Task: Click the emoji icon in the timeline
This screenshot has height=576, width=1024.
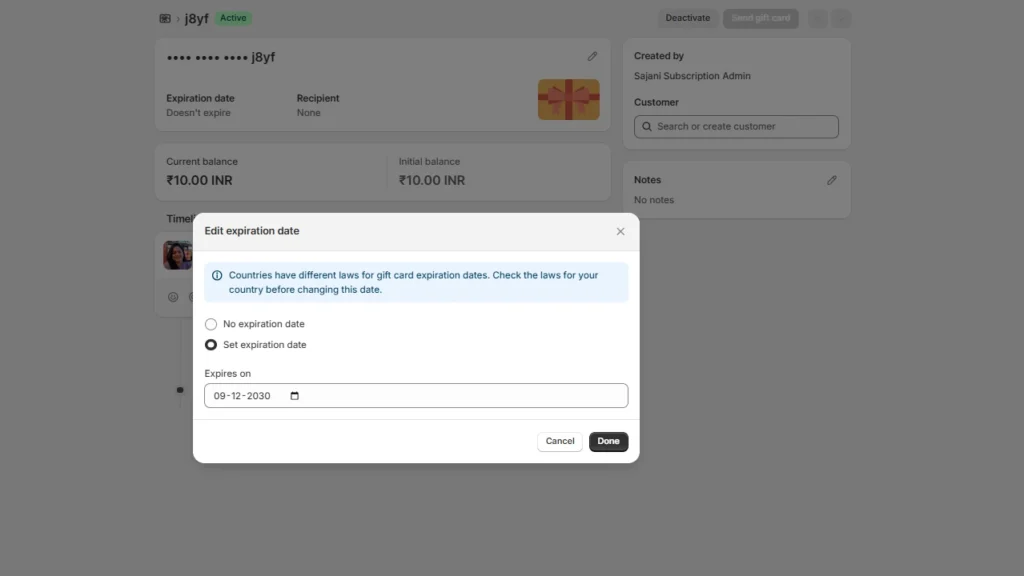Action: point(173,296)
